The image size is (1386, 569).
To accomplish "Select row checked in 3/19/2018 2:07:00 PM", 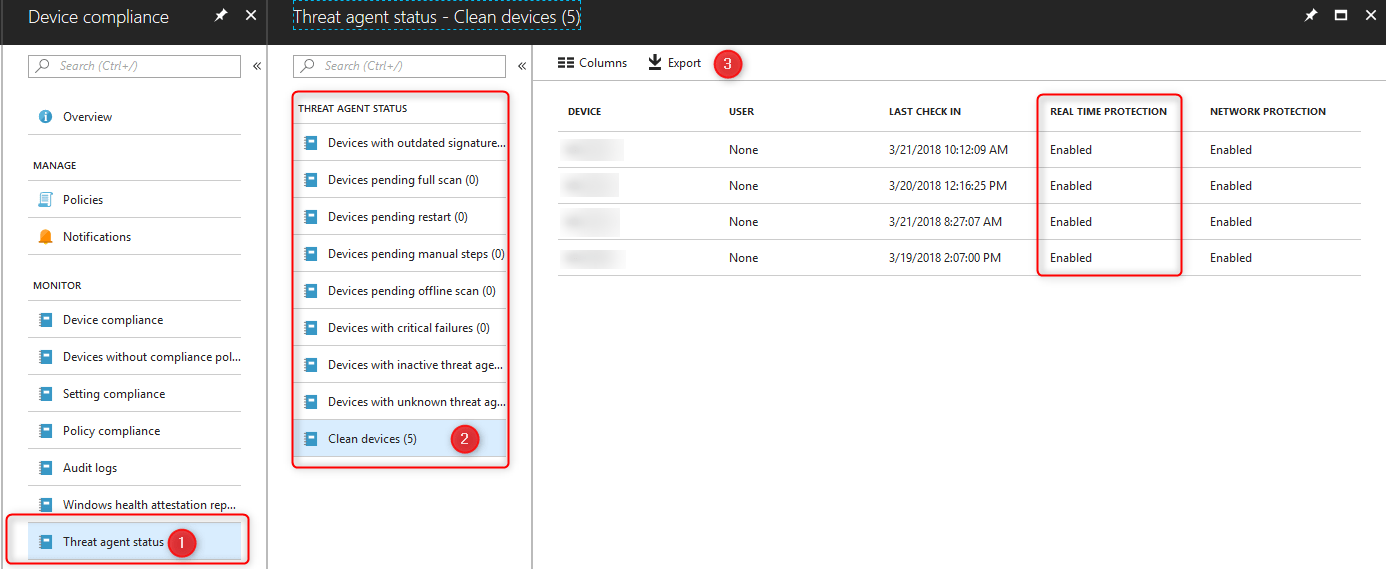I will [959, 258].
